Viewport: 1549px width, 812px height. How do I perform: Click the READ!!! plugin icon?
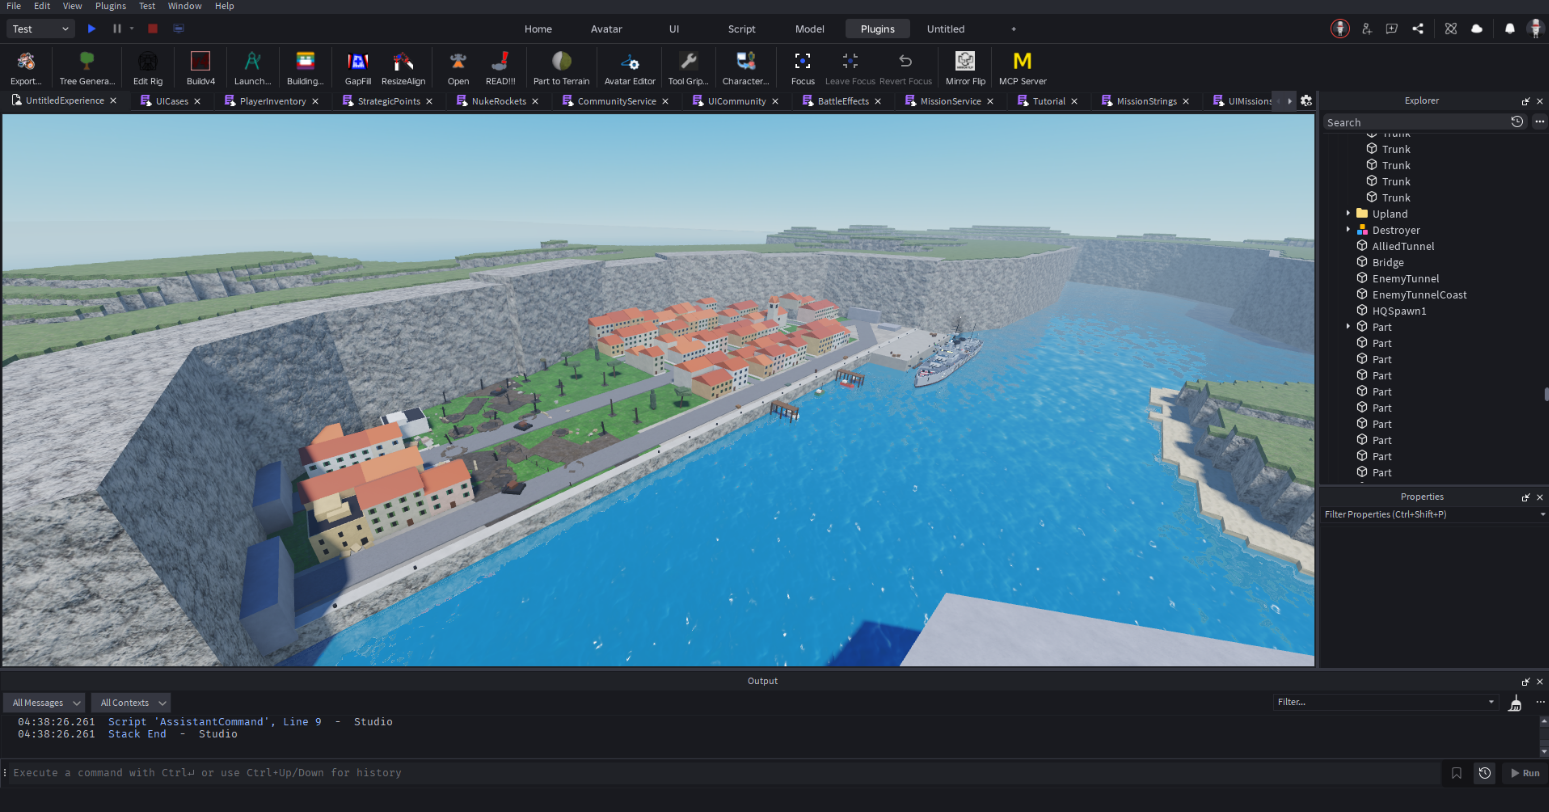(x=500, y=68)
